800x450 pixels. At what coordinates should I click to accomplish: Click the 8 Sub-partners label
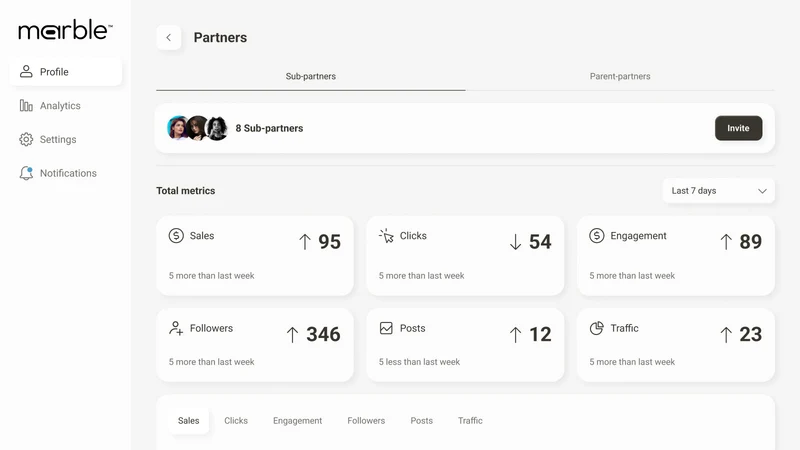pyautogui.click(x=269, y=129)
